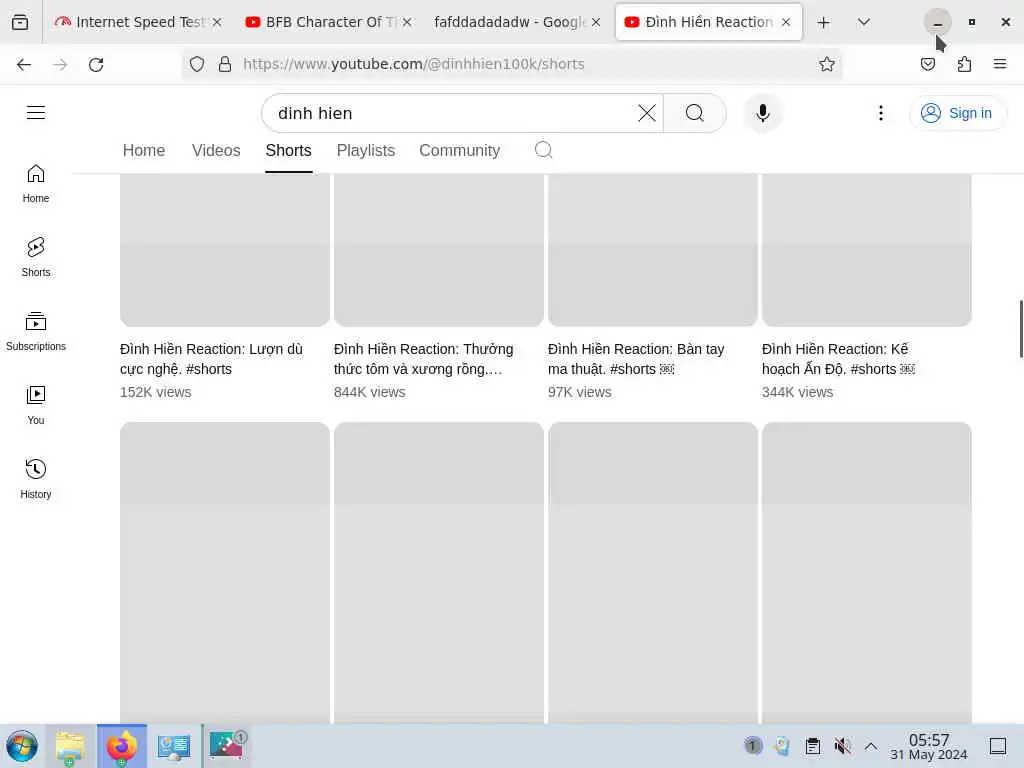Open the channel Community tab
Viewport: 1024px width, 768px height.
coord(459,150)
